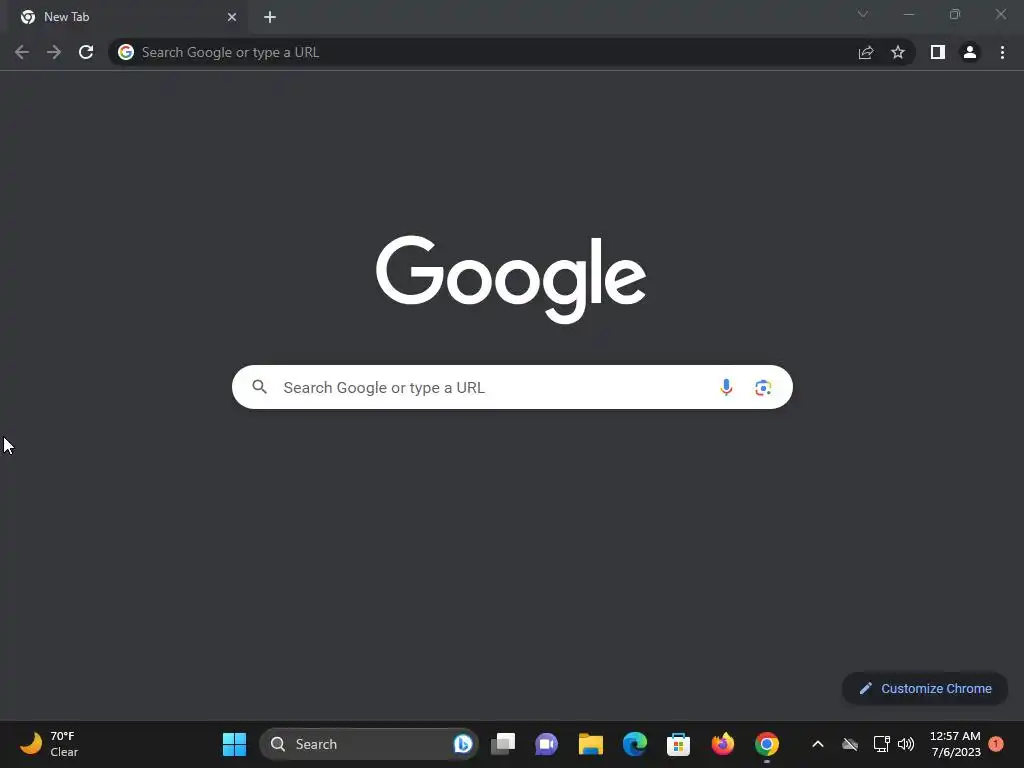This screenshot has width=1024, height=768.
Task: Open File Explorer from taskbar
Action: (x=590, y=744)
